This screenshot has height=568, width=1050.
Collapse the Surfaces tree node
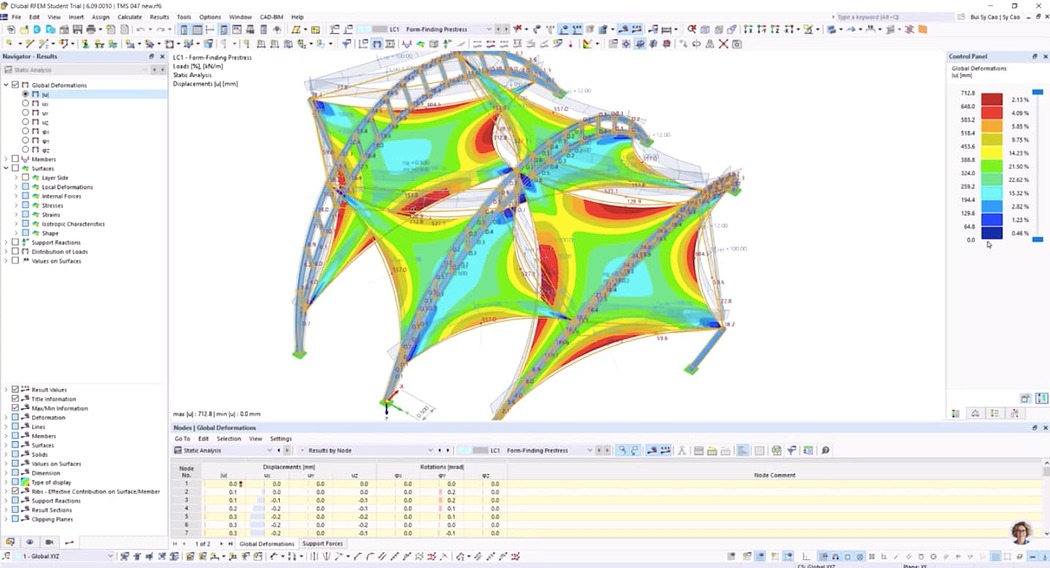click(x=6, y=168)
